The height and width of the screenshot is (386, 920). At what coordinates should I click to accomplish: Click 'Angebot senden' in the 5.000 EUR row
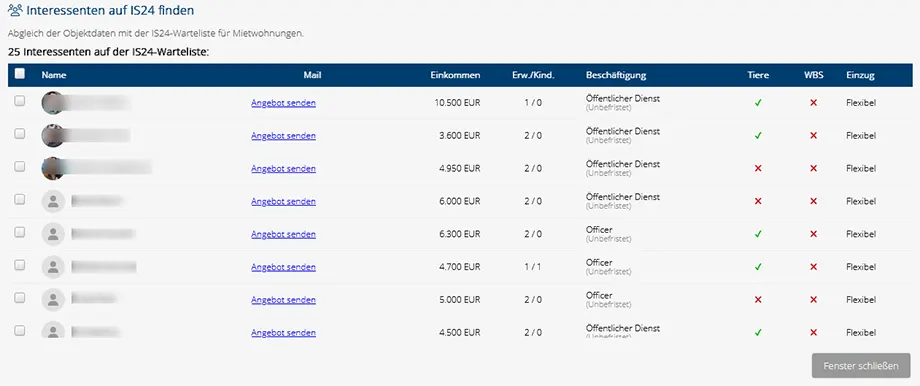click(283, 300)
